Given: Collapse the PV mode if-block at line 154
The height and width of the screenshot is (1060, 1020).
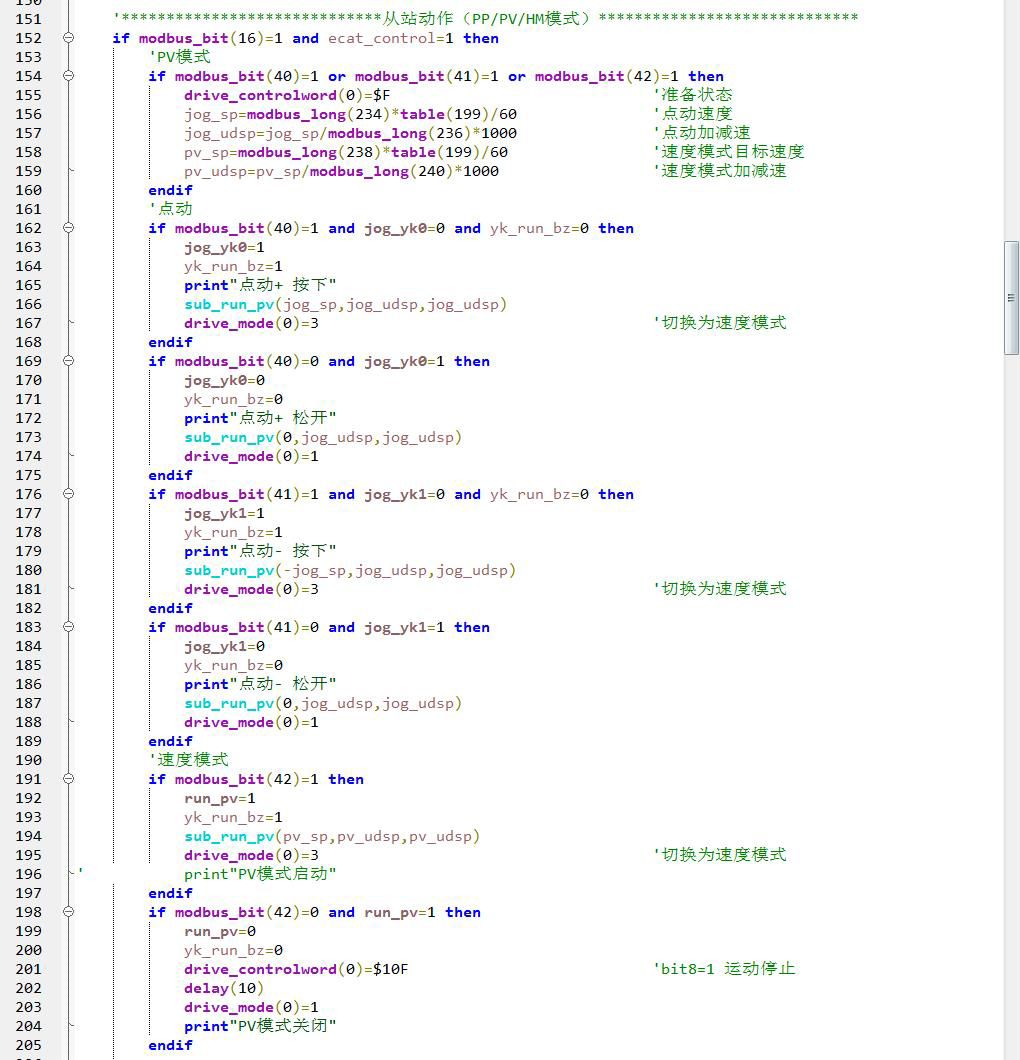Looking at the screenshot, I should (68, 76).
